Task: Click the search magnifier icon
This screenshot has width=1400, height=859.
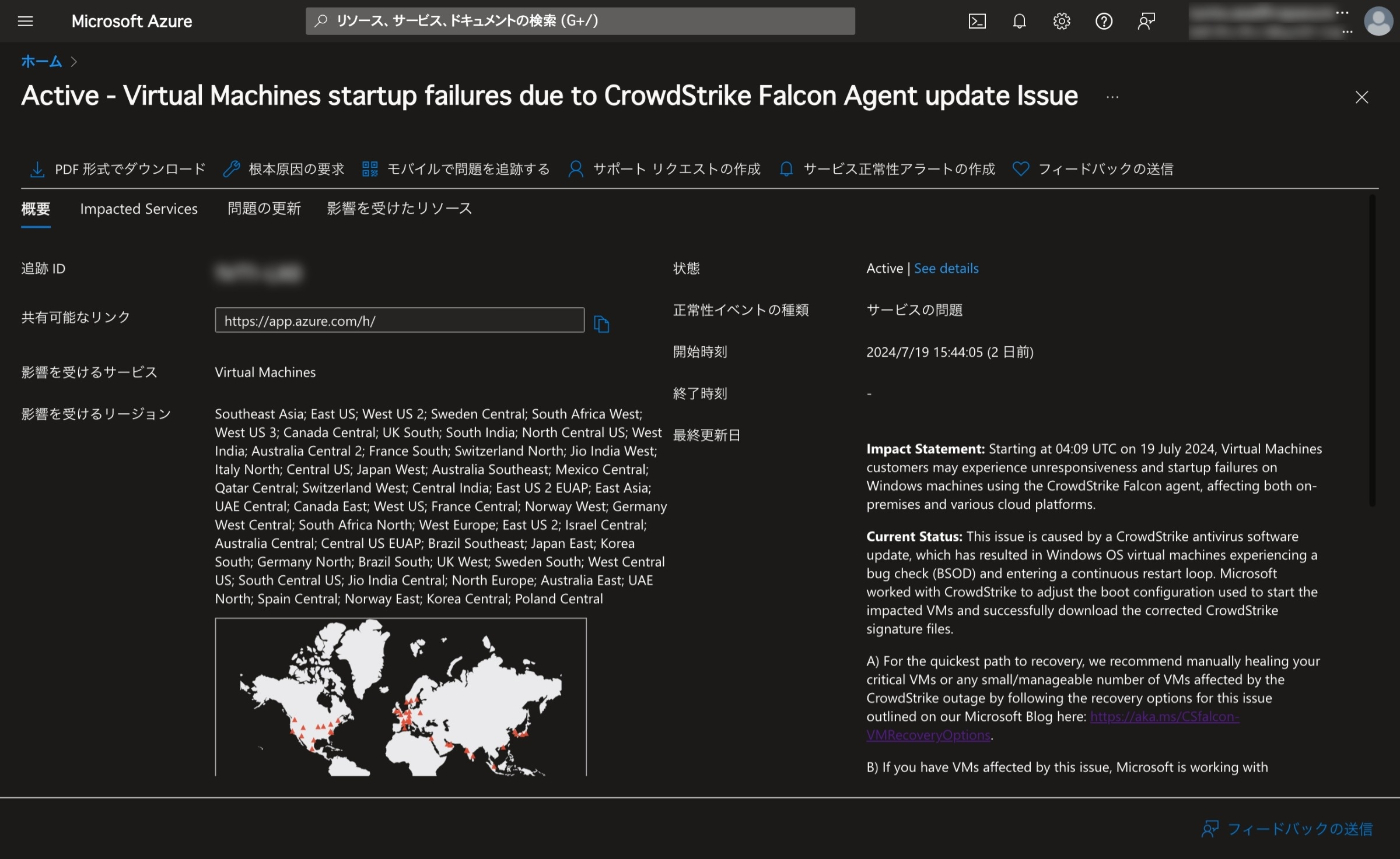Action: 321,21
